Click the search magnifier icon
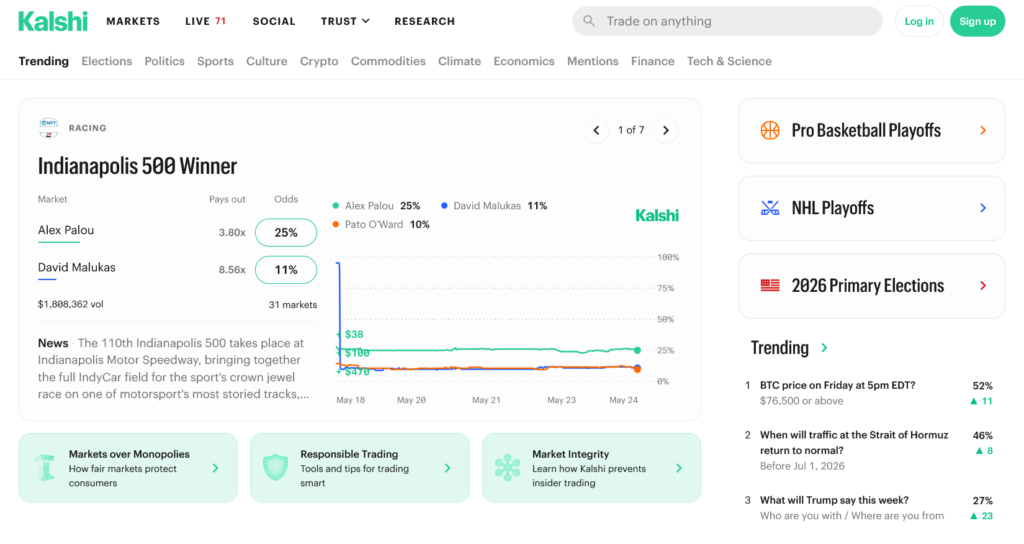Viewport: 1024px width, 544px height. pyautogui.click(x=589, y=21)
